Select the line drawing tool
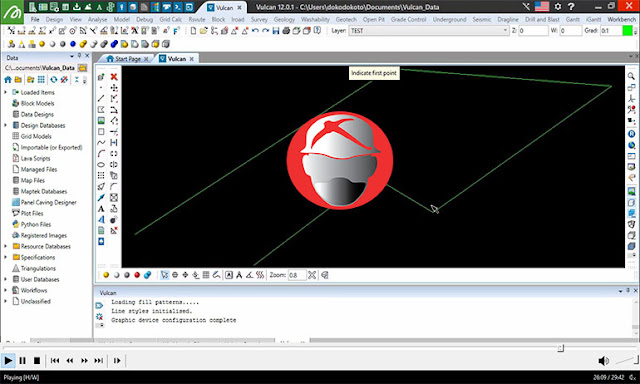This screenshot has height=384, width=640. pos(101,98)
